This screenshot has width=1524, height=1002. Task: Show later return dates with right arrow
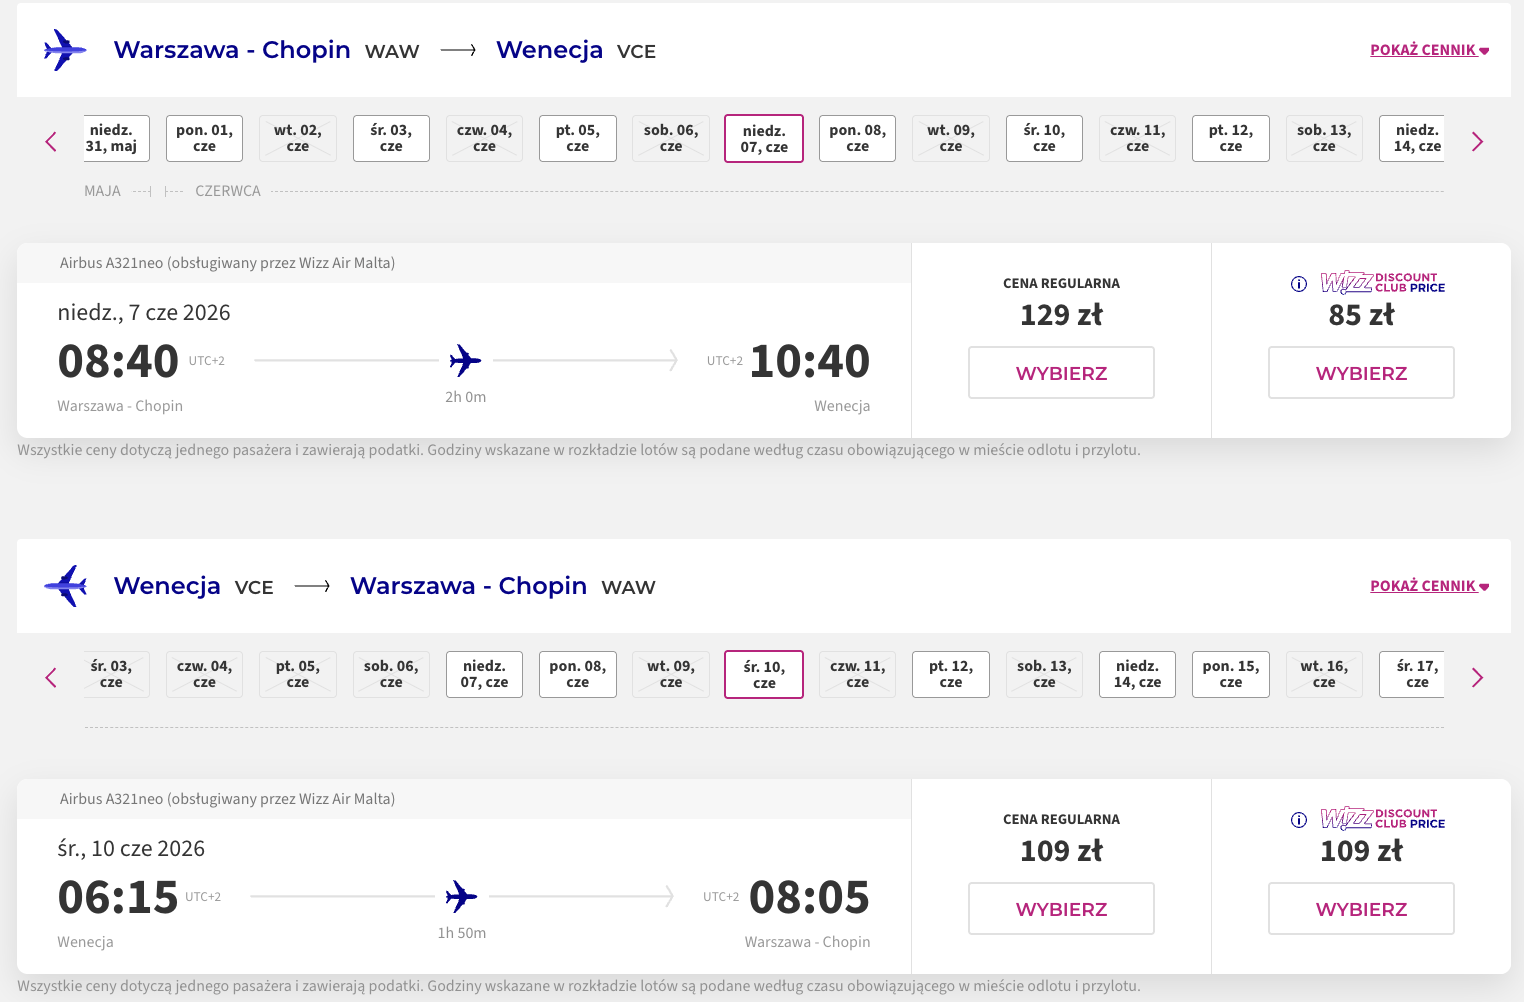point(1477,678)
